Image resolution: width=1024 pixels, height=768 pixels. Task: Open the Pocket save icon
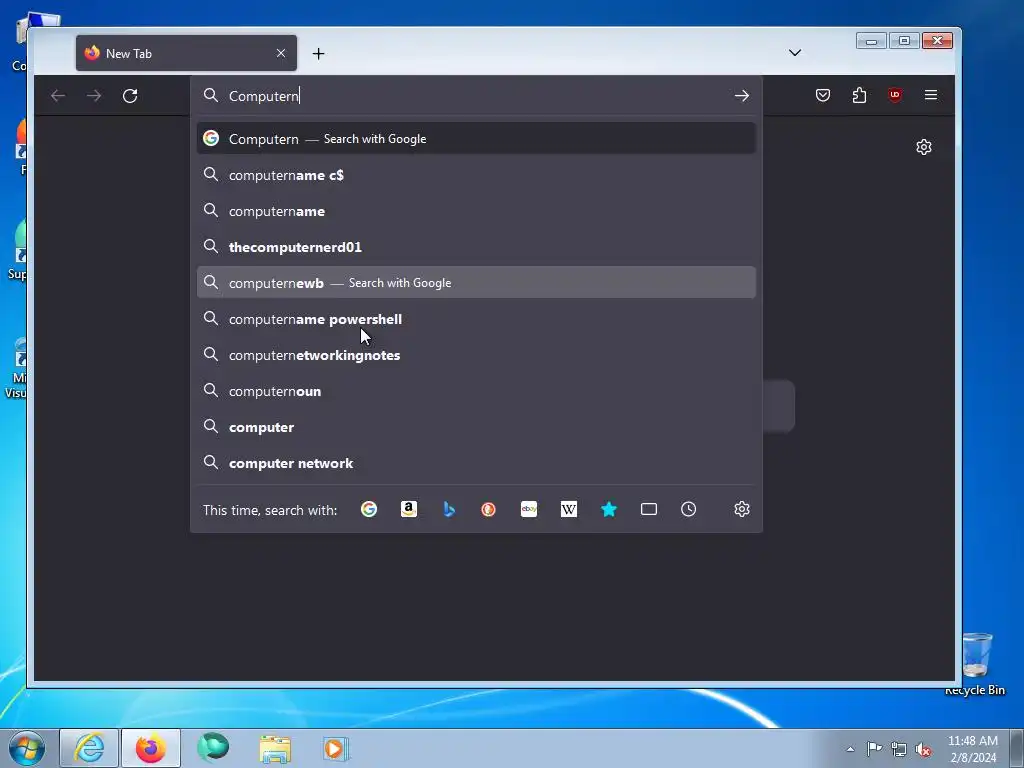(823, 95)
